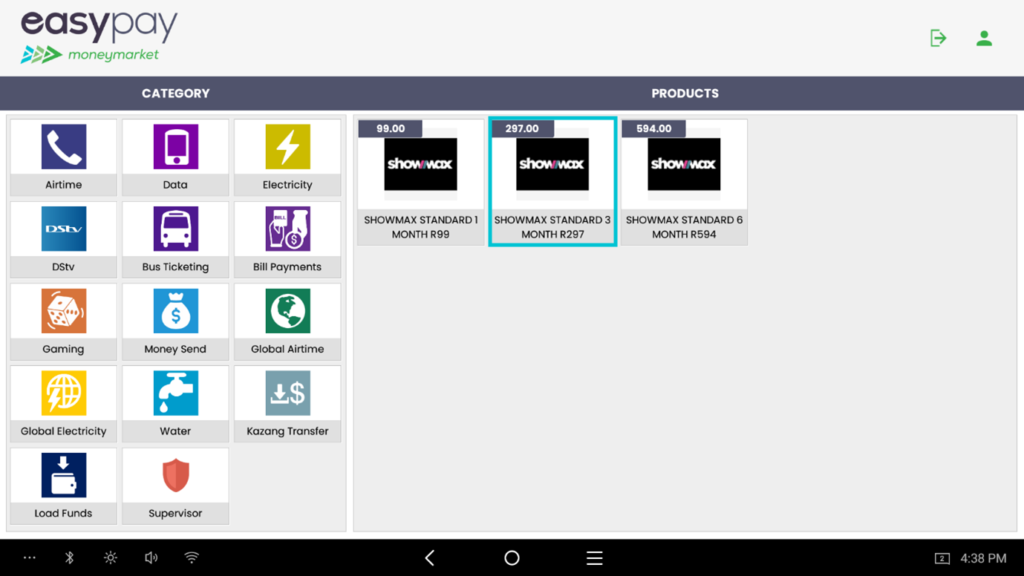
Task: Open the three-dots overflow in system bar
Action: (x=29, y=558)
